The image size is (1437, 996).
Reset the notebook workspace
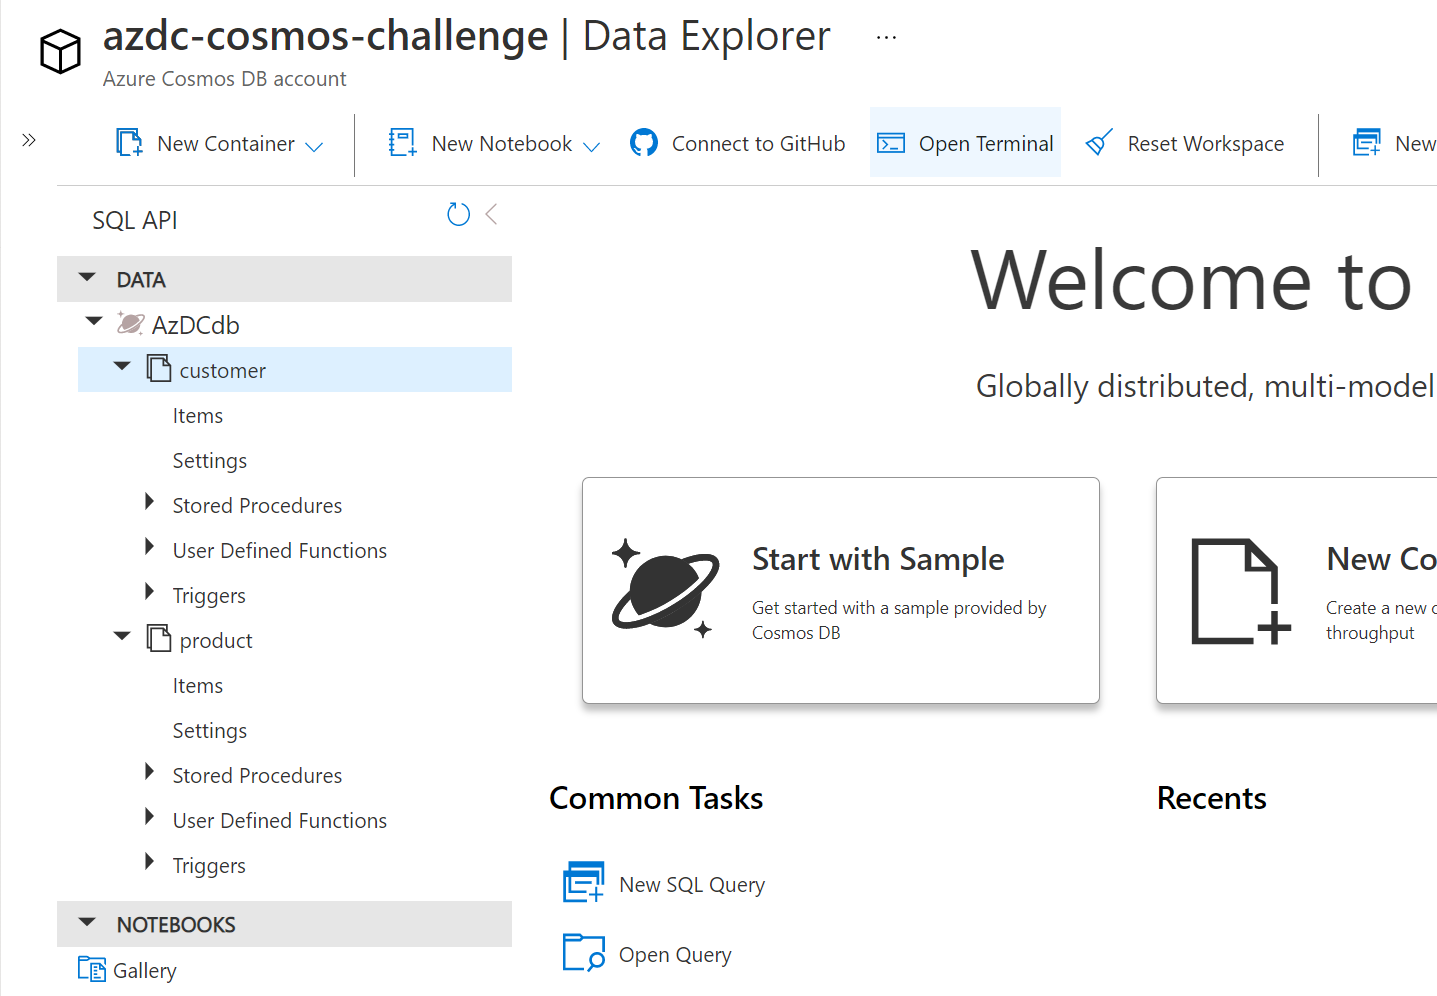point(1098,142)
